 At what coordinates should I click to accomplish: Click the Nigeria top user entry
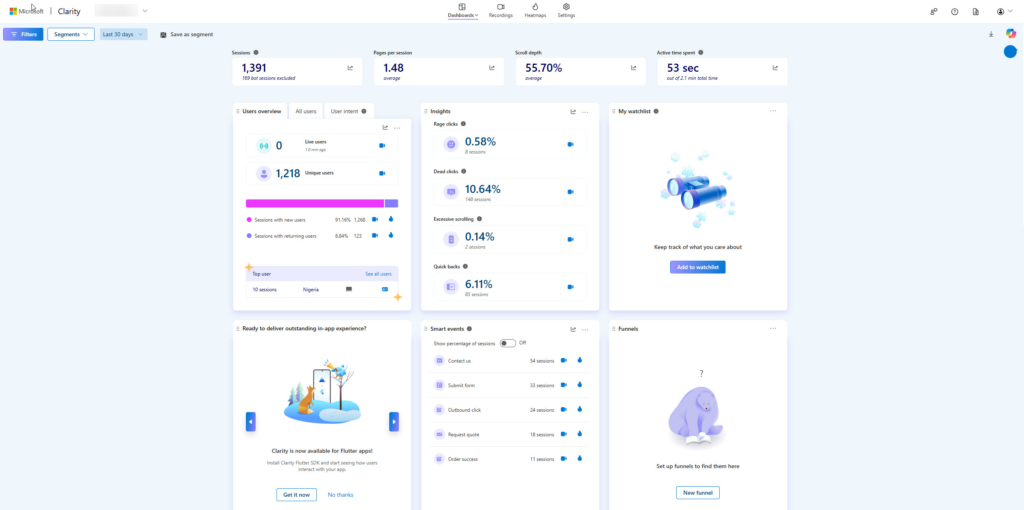pos(311,289)
